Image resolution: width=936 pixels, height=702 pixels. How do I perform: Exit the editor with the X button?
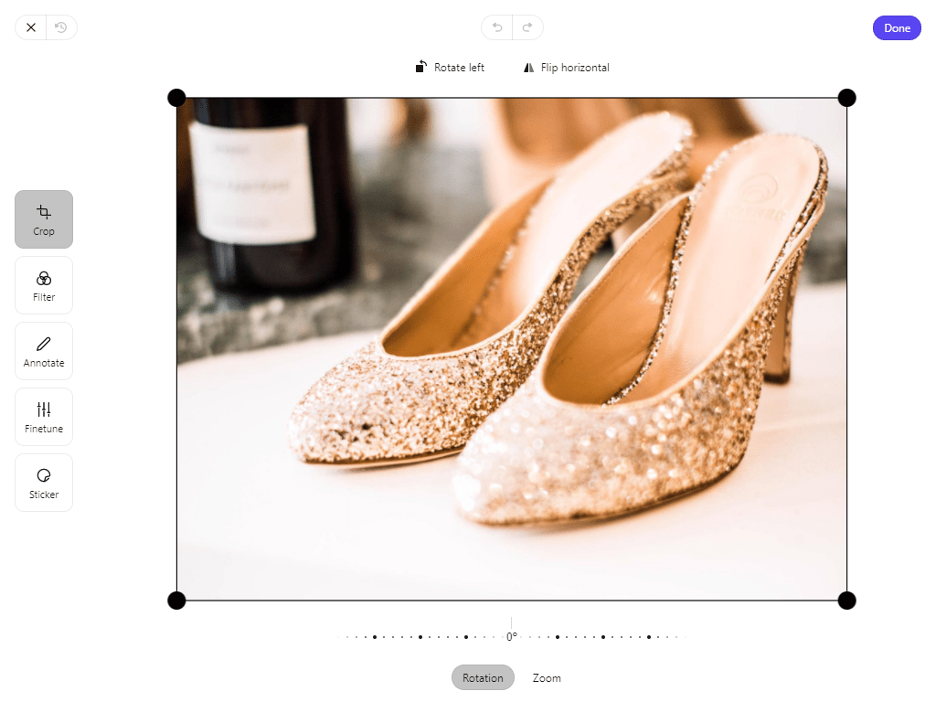(x=30, y=27)
